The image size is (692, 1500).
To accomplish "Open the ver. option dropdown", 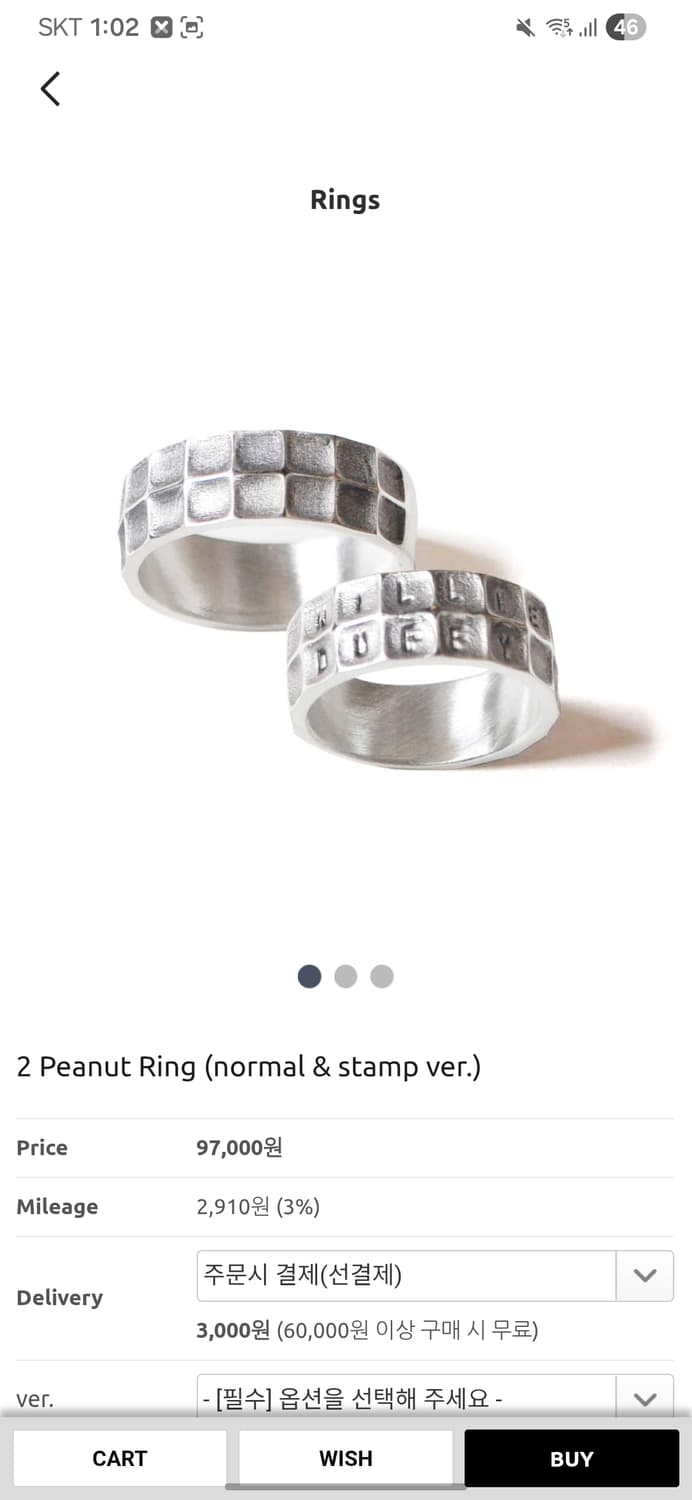I will coord(435,1397).
